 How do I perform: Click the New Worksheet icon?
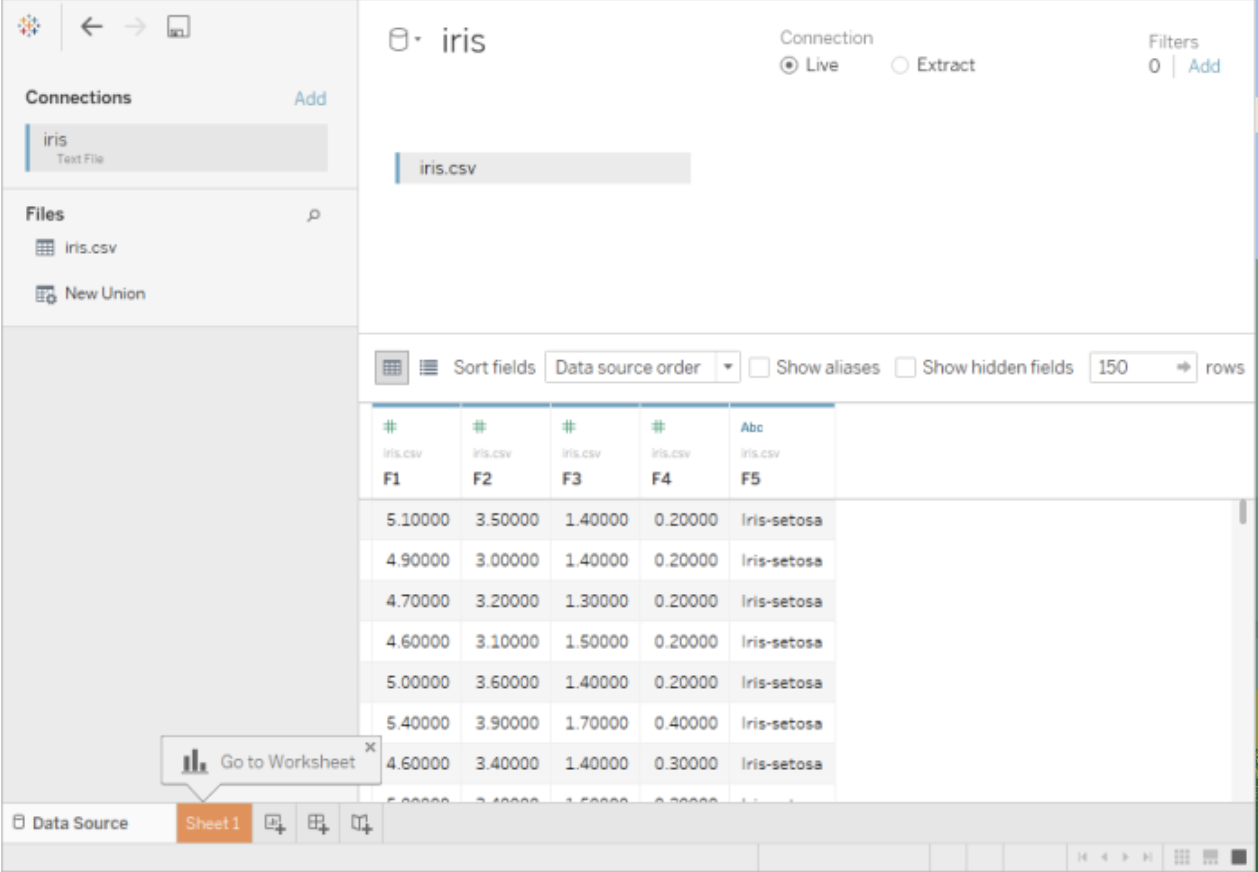[274, 824]
